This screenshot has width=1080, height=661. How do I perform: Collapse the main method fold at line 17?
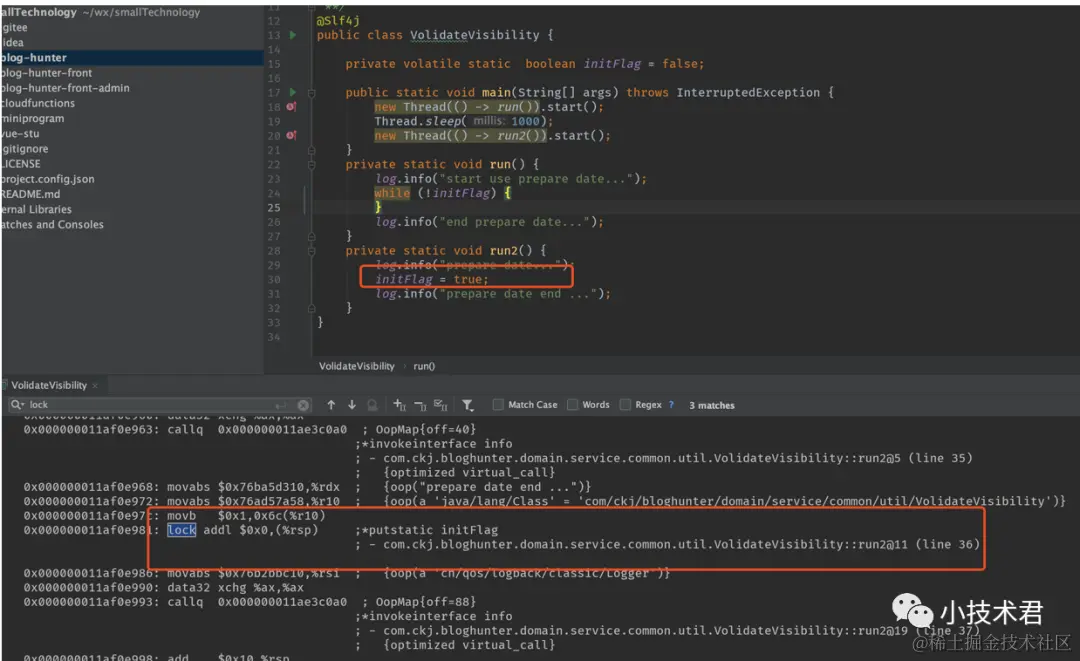[x=311, y=92]
